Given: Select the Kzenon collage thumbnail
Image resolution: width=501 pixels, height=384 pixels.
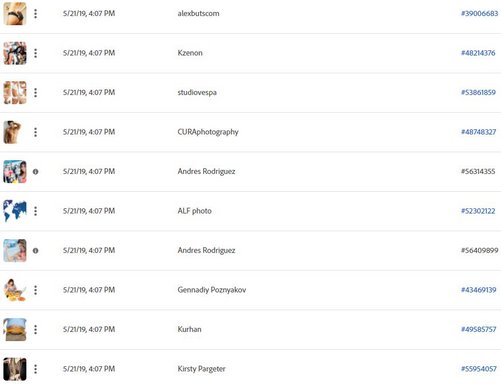Looking at the screenshot, I should (x=15, y=53).
